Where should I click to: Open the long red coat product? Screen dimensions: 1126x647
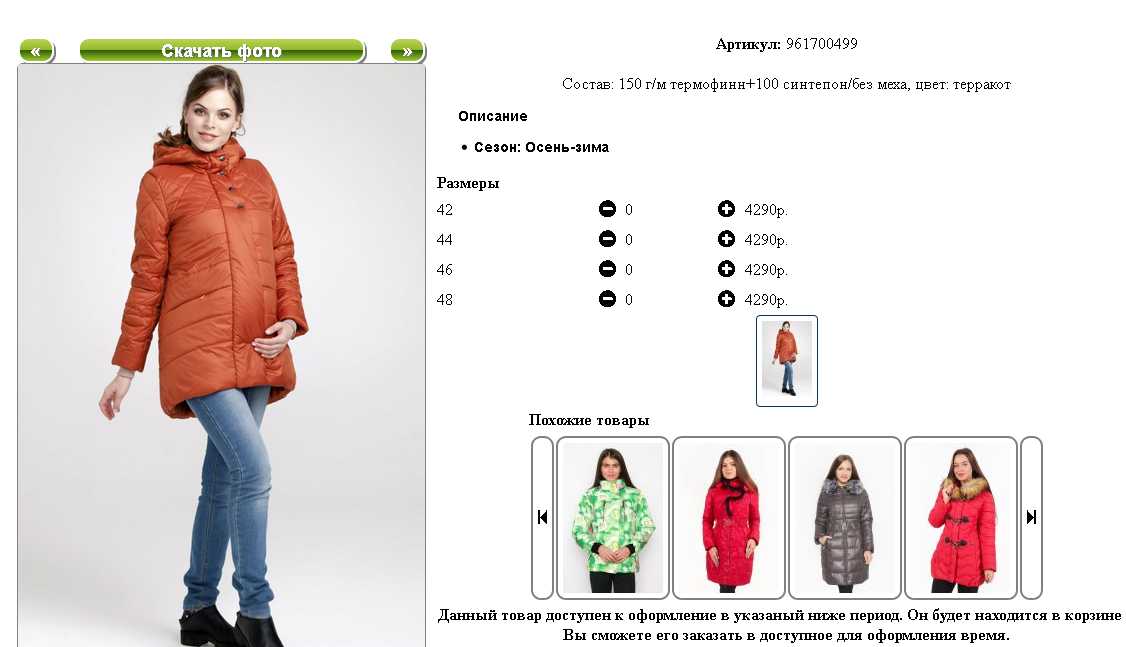click(729, 518)
